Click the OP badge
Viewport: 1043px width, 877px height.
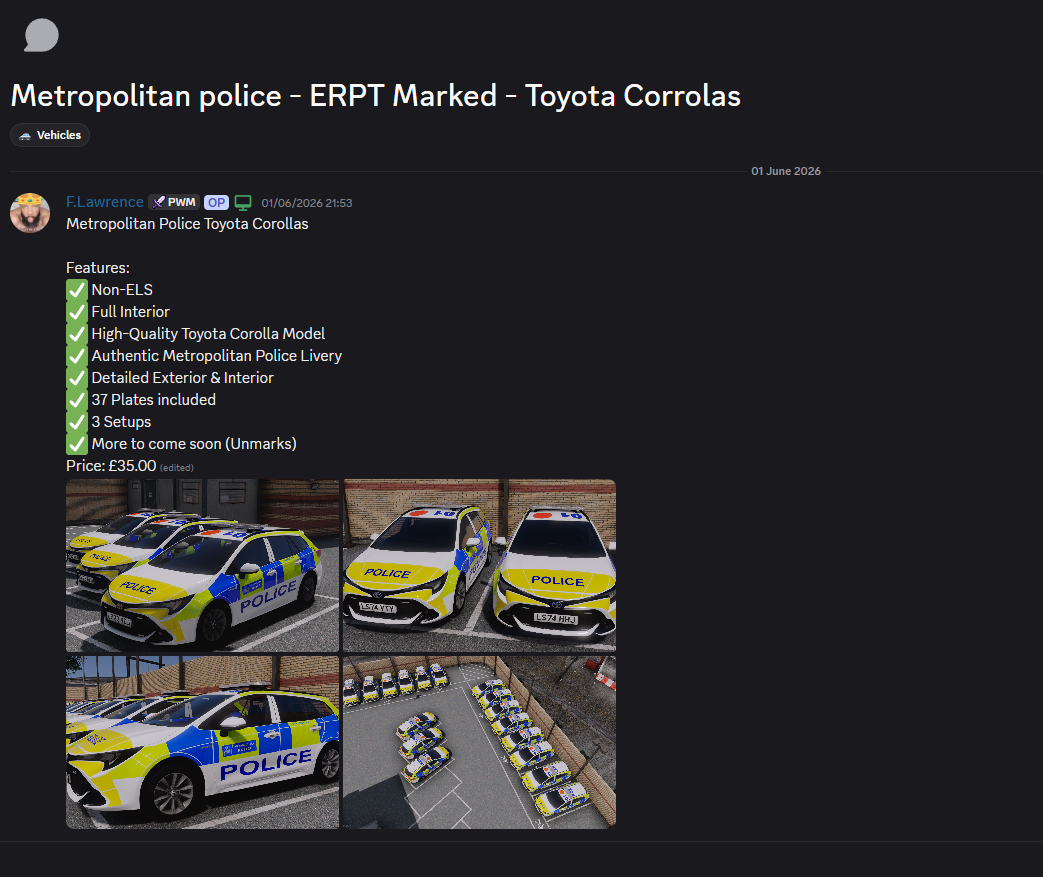[216, 202]
